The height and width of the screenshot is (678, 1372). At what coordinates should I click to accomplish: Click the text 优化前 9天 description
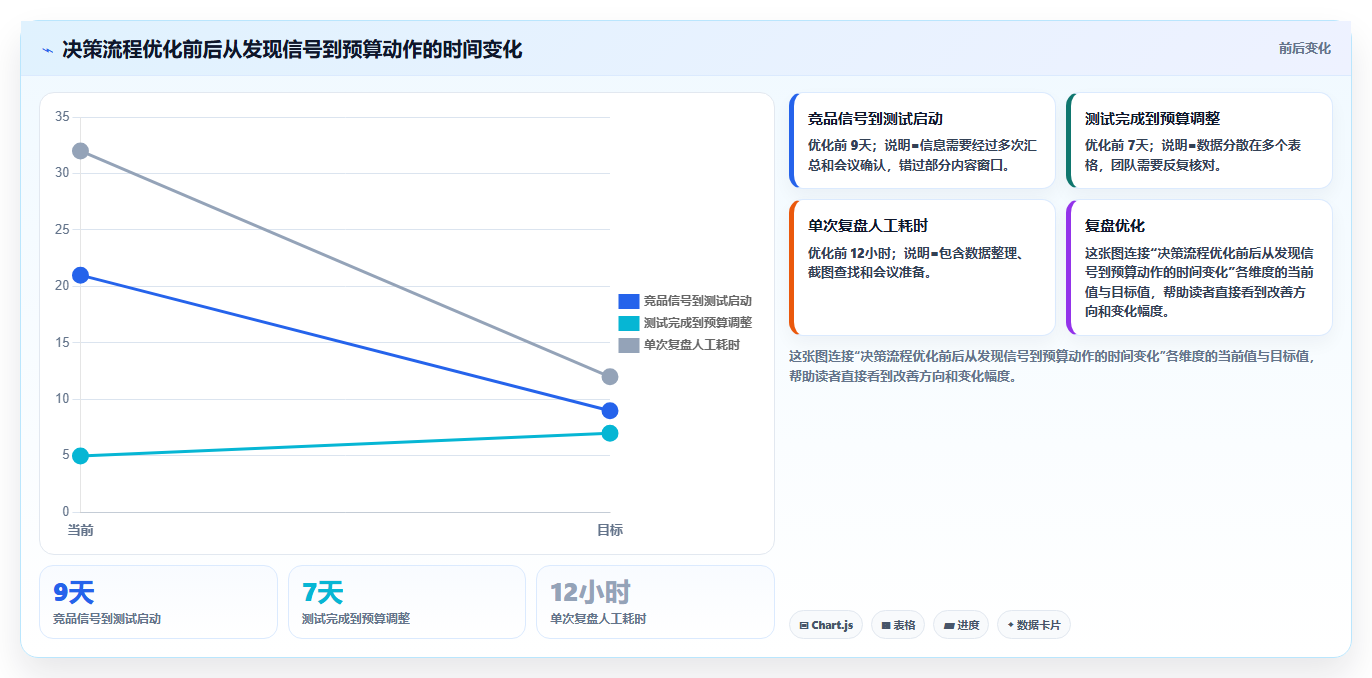tap(922, 155)
